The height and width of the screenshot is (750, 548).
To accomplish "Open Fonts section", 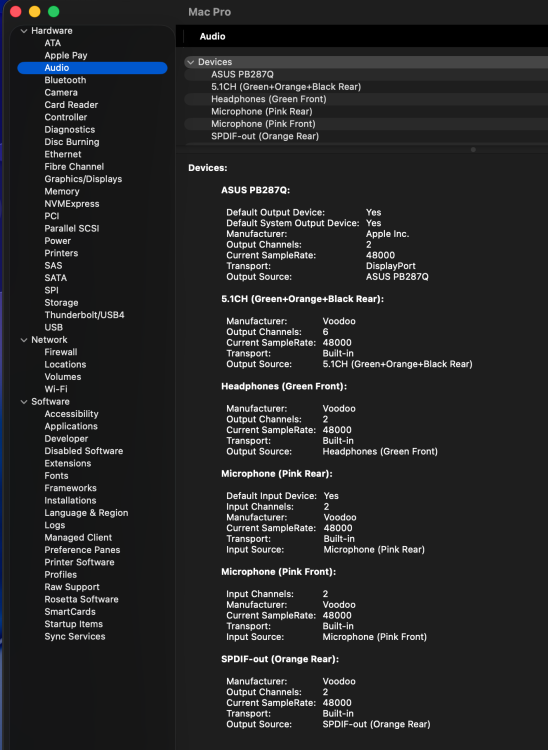I will (x=56, y=476).
